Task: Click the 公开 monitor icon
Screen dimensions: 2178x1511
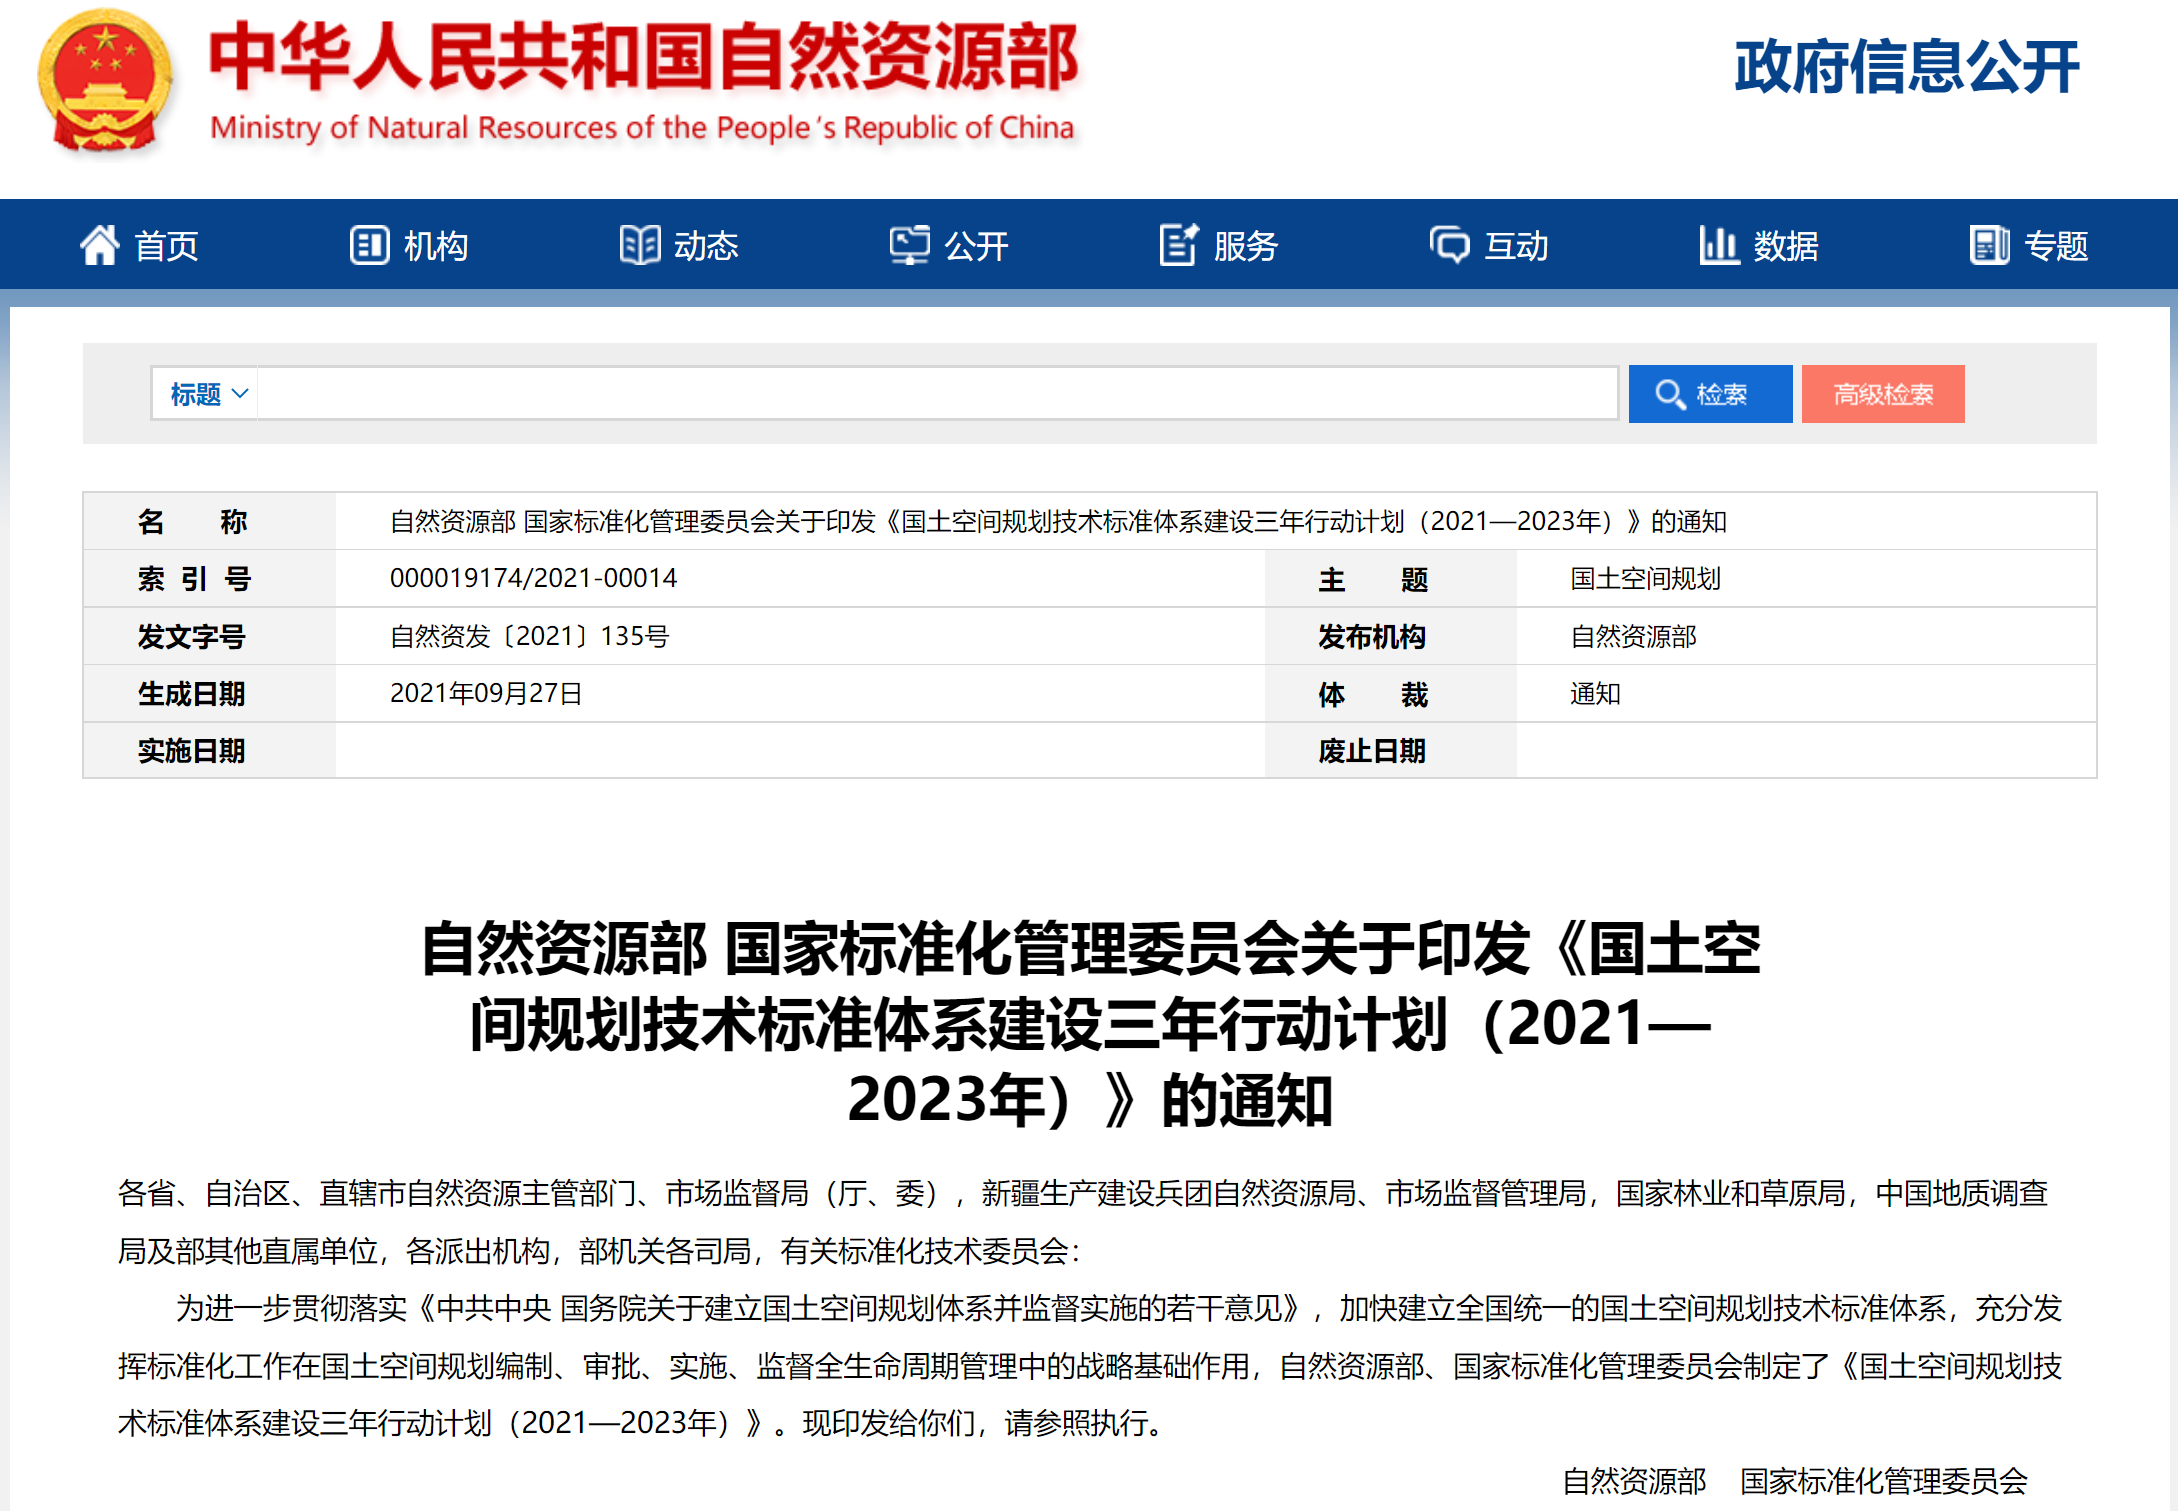Action: click(x=909, y=245)
